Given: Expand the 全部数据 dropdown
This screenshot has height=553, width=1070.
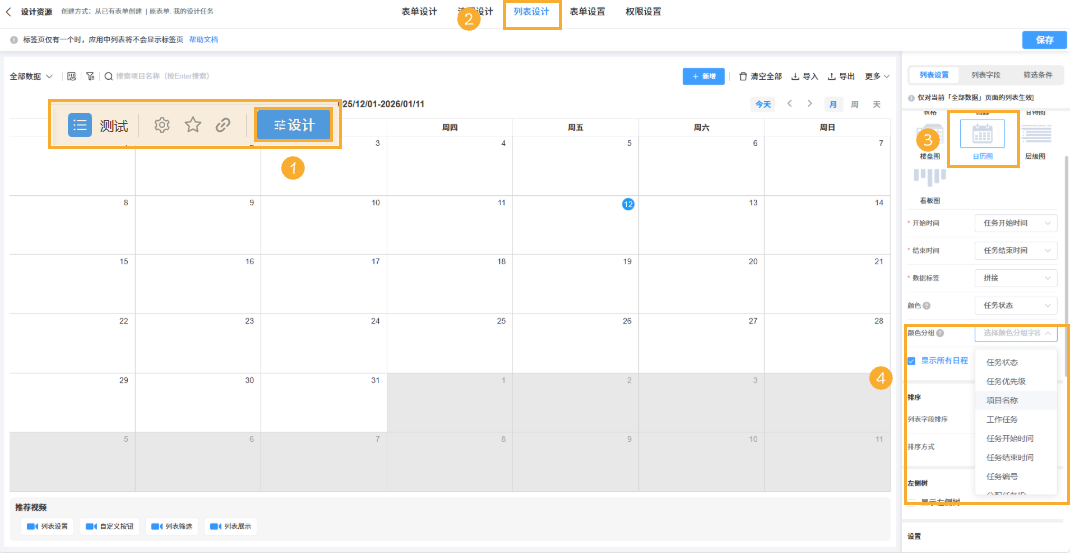Looking at the screenshot, I should (31, 76).
